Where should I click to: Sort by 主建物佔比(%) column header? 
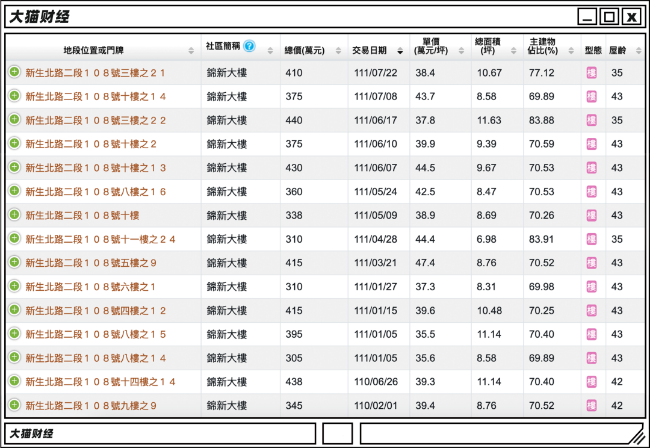point(552,46)
